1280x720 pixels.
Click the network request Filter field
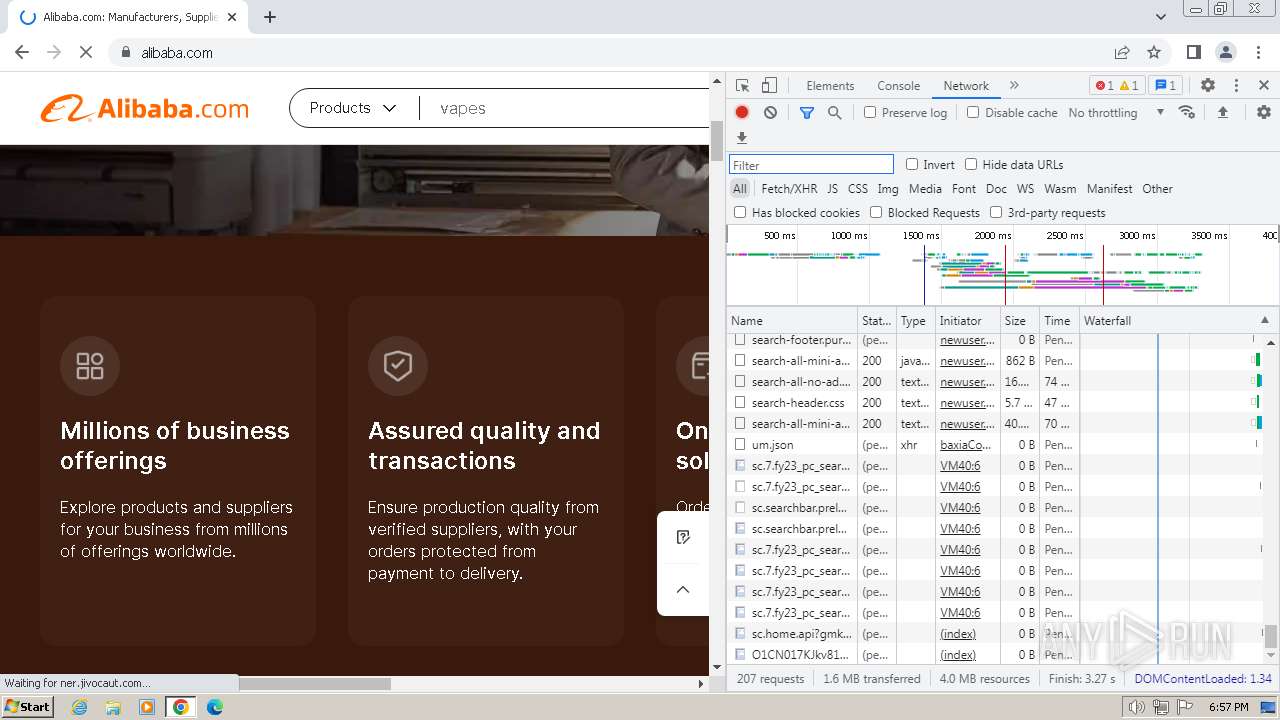811,165
